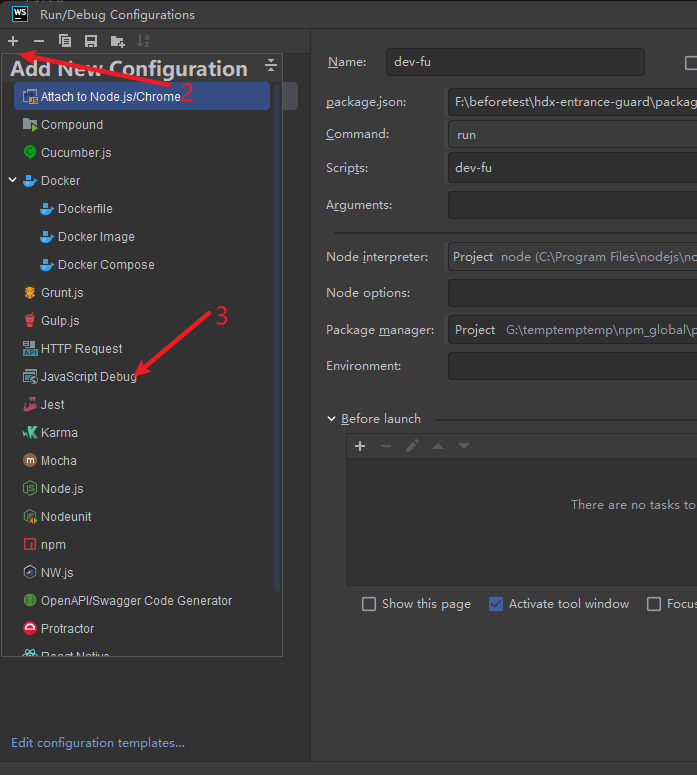
Task: Click the Environment input field
Action: [572, 366]
